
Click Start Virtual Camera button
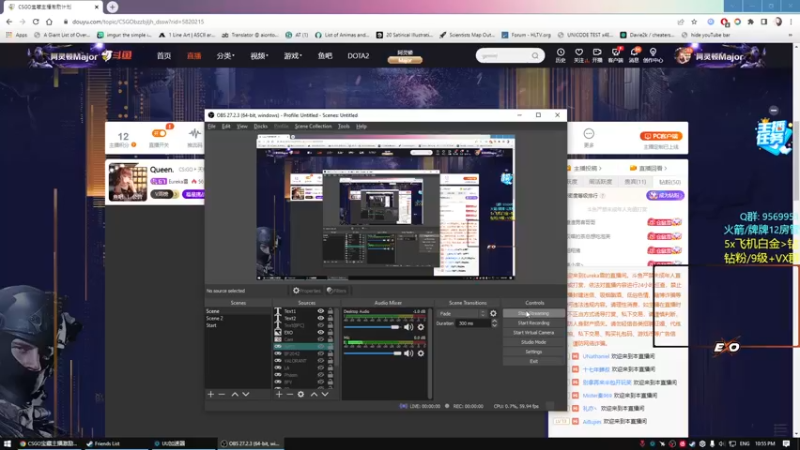[534, 333]
